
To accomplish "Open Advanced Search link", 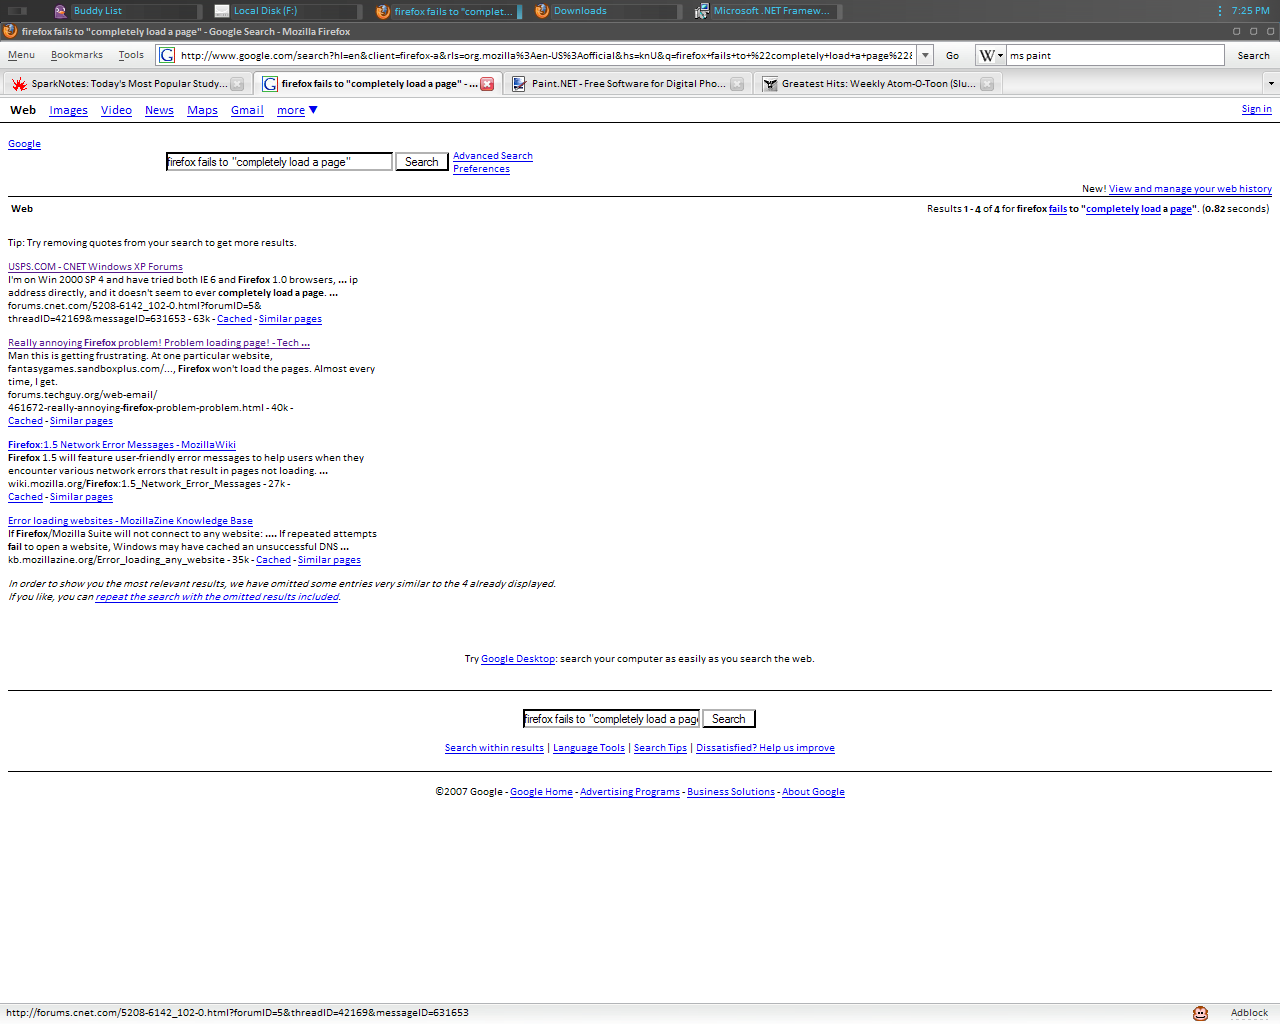I will 493,156.
